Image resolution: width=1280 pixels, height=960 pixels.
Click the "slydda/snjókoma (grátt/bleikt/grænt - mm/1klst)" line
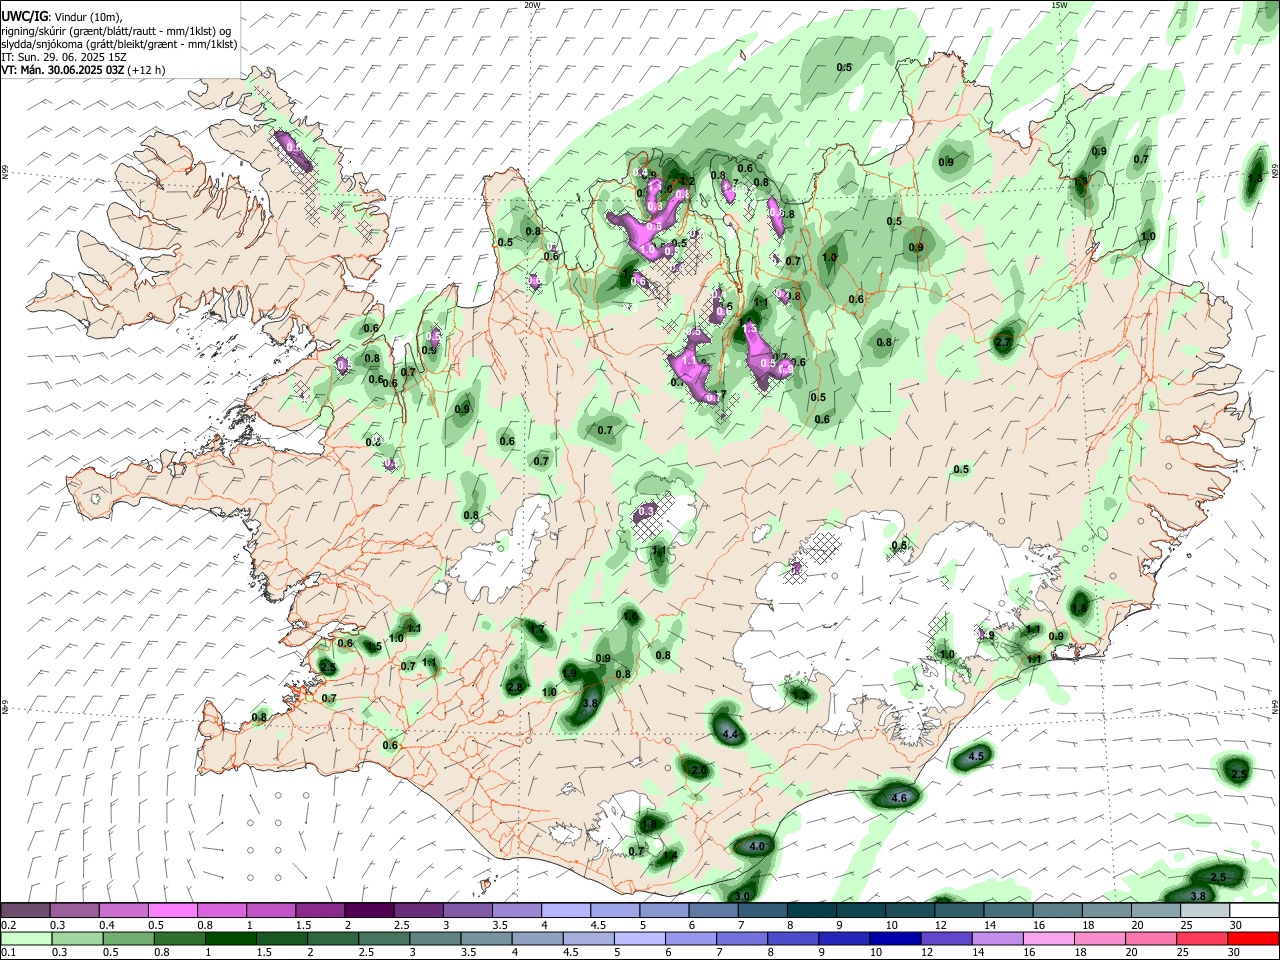pos(119,44)
